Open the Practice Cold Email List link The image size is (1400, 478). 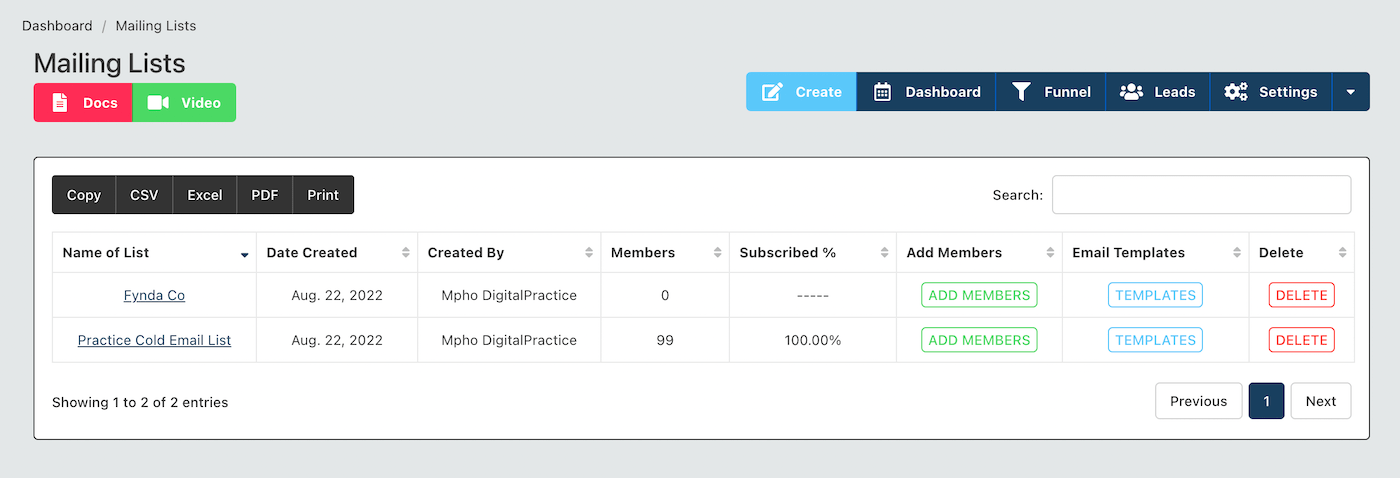(x=154, y=340)
